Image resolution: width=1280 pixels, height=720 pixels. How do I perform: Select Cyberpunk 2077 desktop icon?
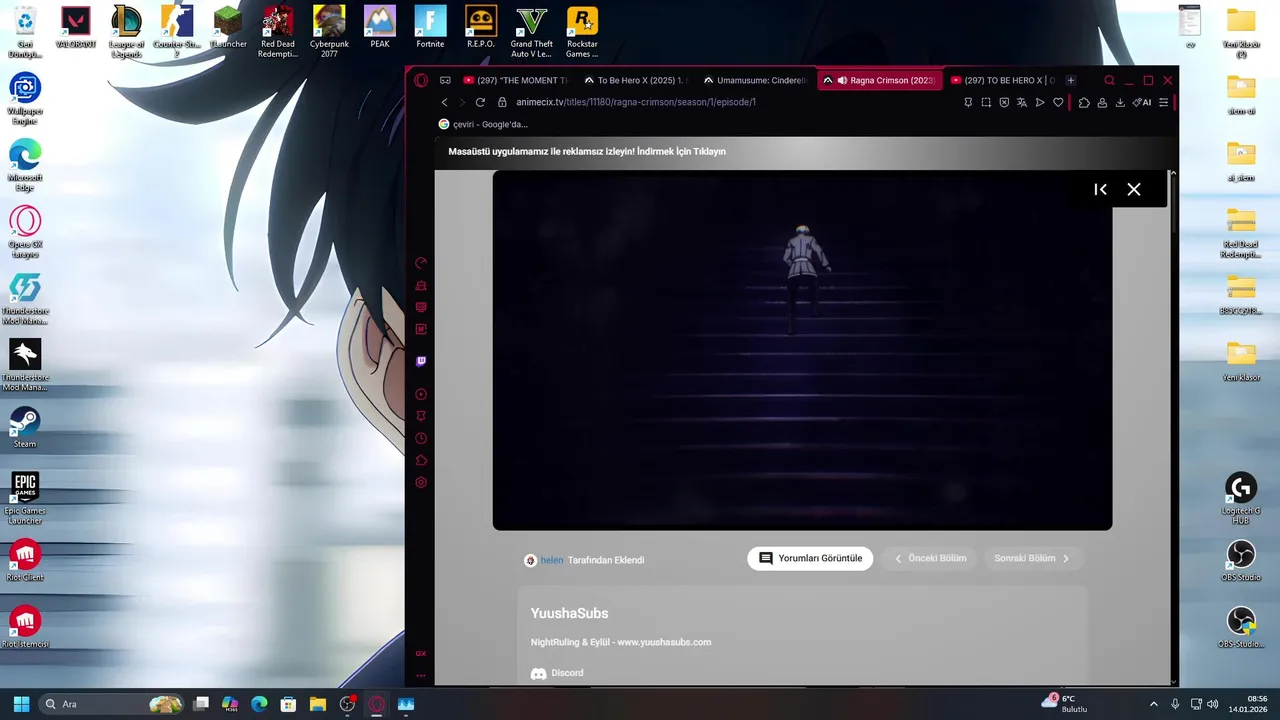click(x=329, y=32)
